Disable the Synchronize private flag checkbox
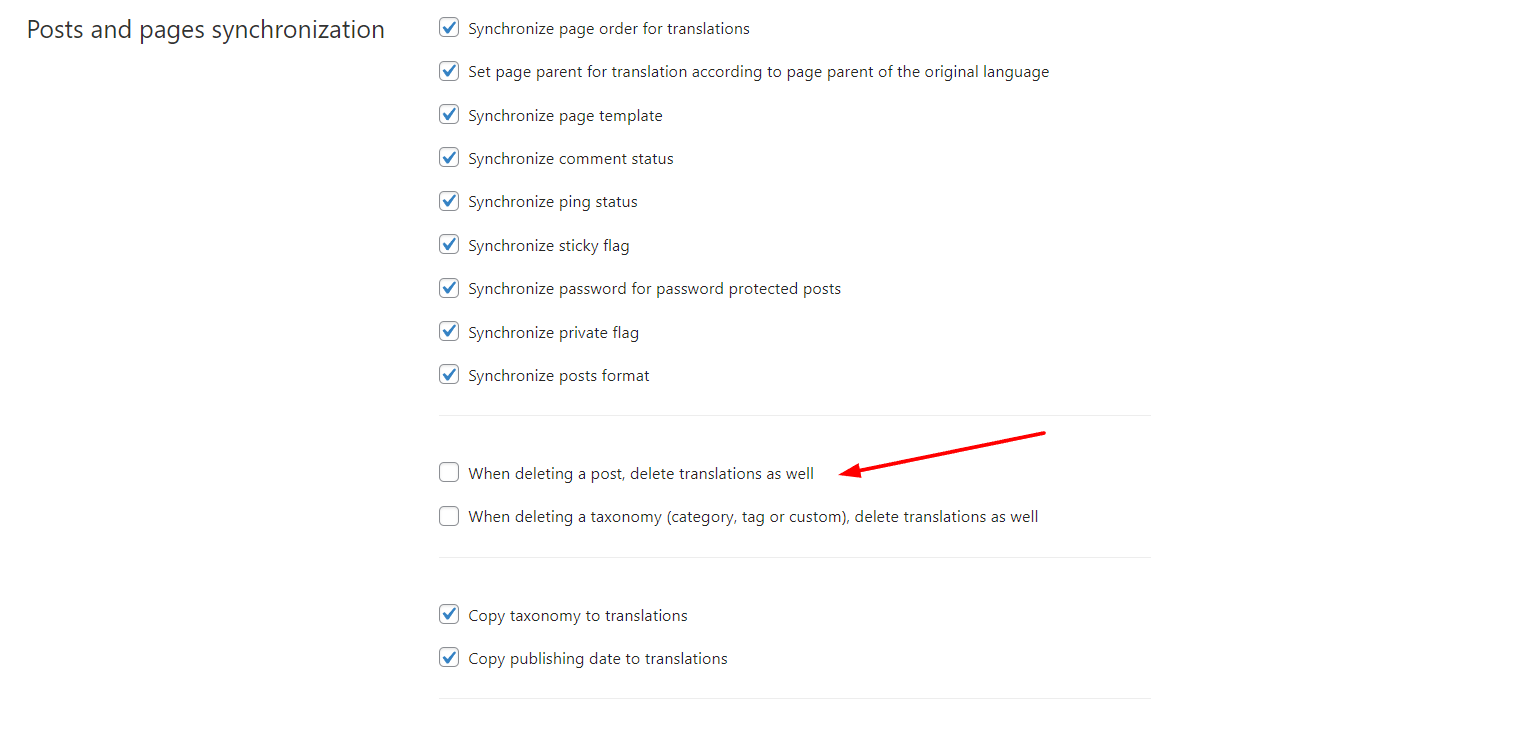 tap(449, 332)
